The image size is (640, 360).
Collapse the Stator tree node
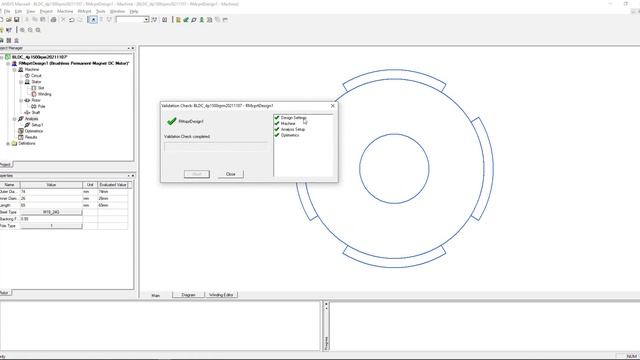(21, 82)
